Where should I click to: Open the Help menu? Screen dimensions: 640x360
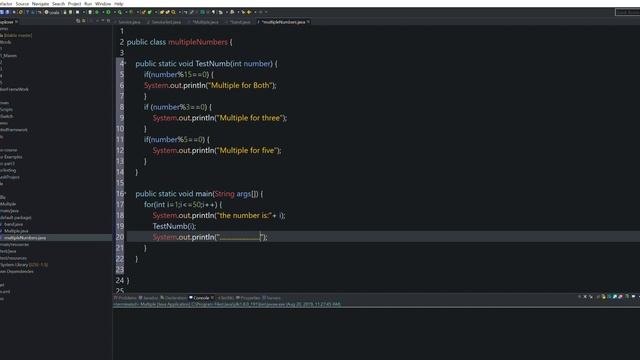pyautogui.click(x=119, y=3)
